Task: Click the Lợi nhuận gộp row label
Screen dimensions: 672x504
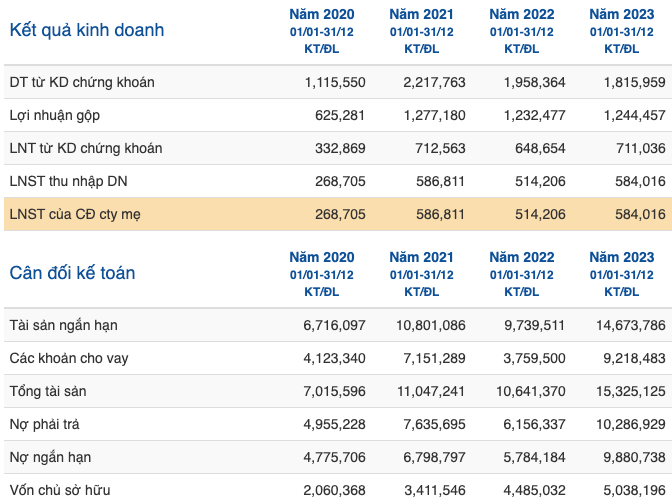Action: coord(55,115)
